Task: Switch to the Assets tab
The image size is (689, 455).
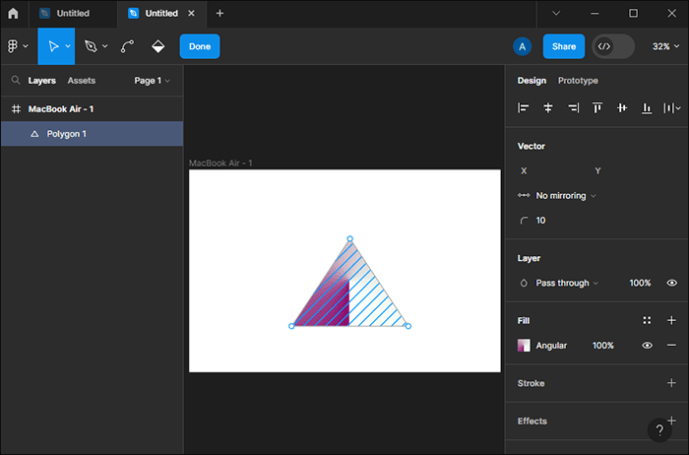Action: tap(81, 80)
